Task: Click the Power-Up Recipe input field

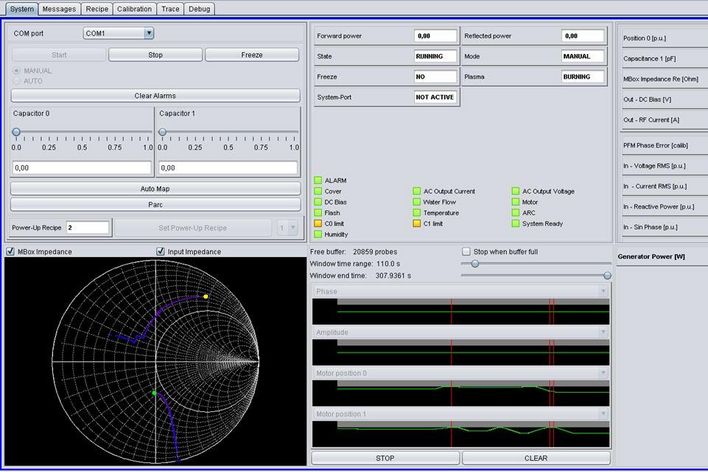Action: click(x=88, y=228)
